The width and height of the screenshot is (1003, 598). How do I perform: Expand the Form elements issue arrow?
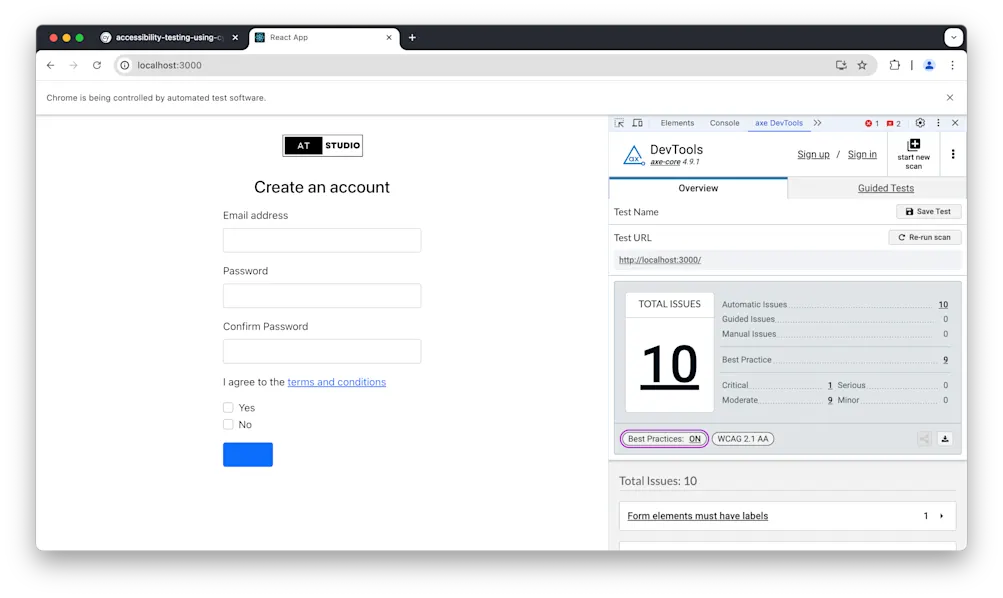coord(941,516)
